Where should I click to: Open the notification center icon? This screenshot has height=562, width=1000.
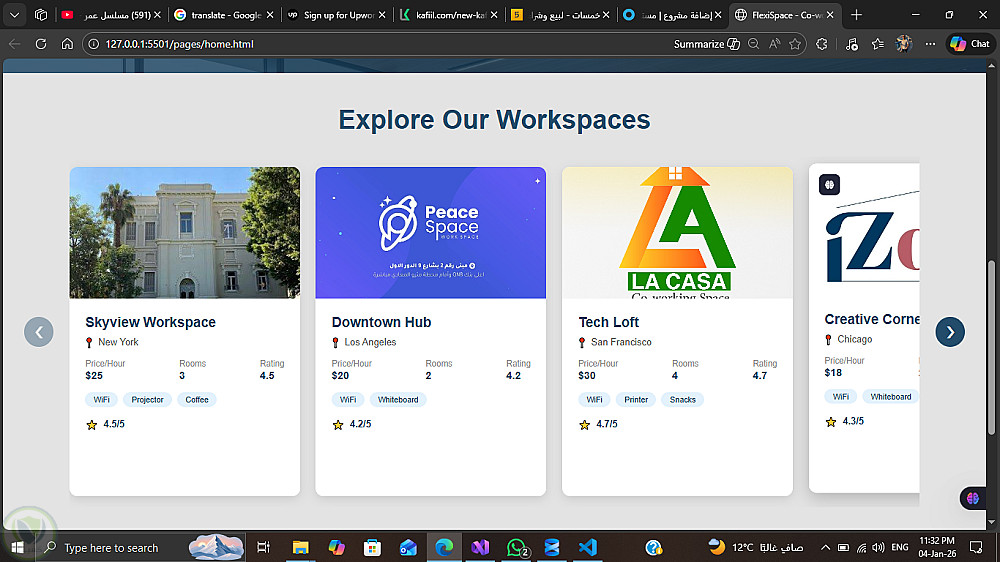click(x=976, y=547)
